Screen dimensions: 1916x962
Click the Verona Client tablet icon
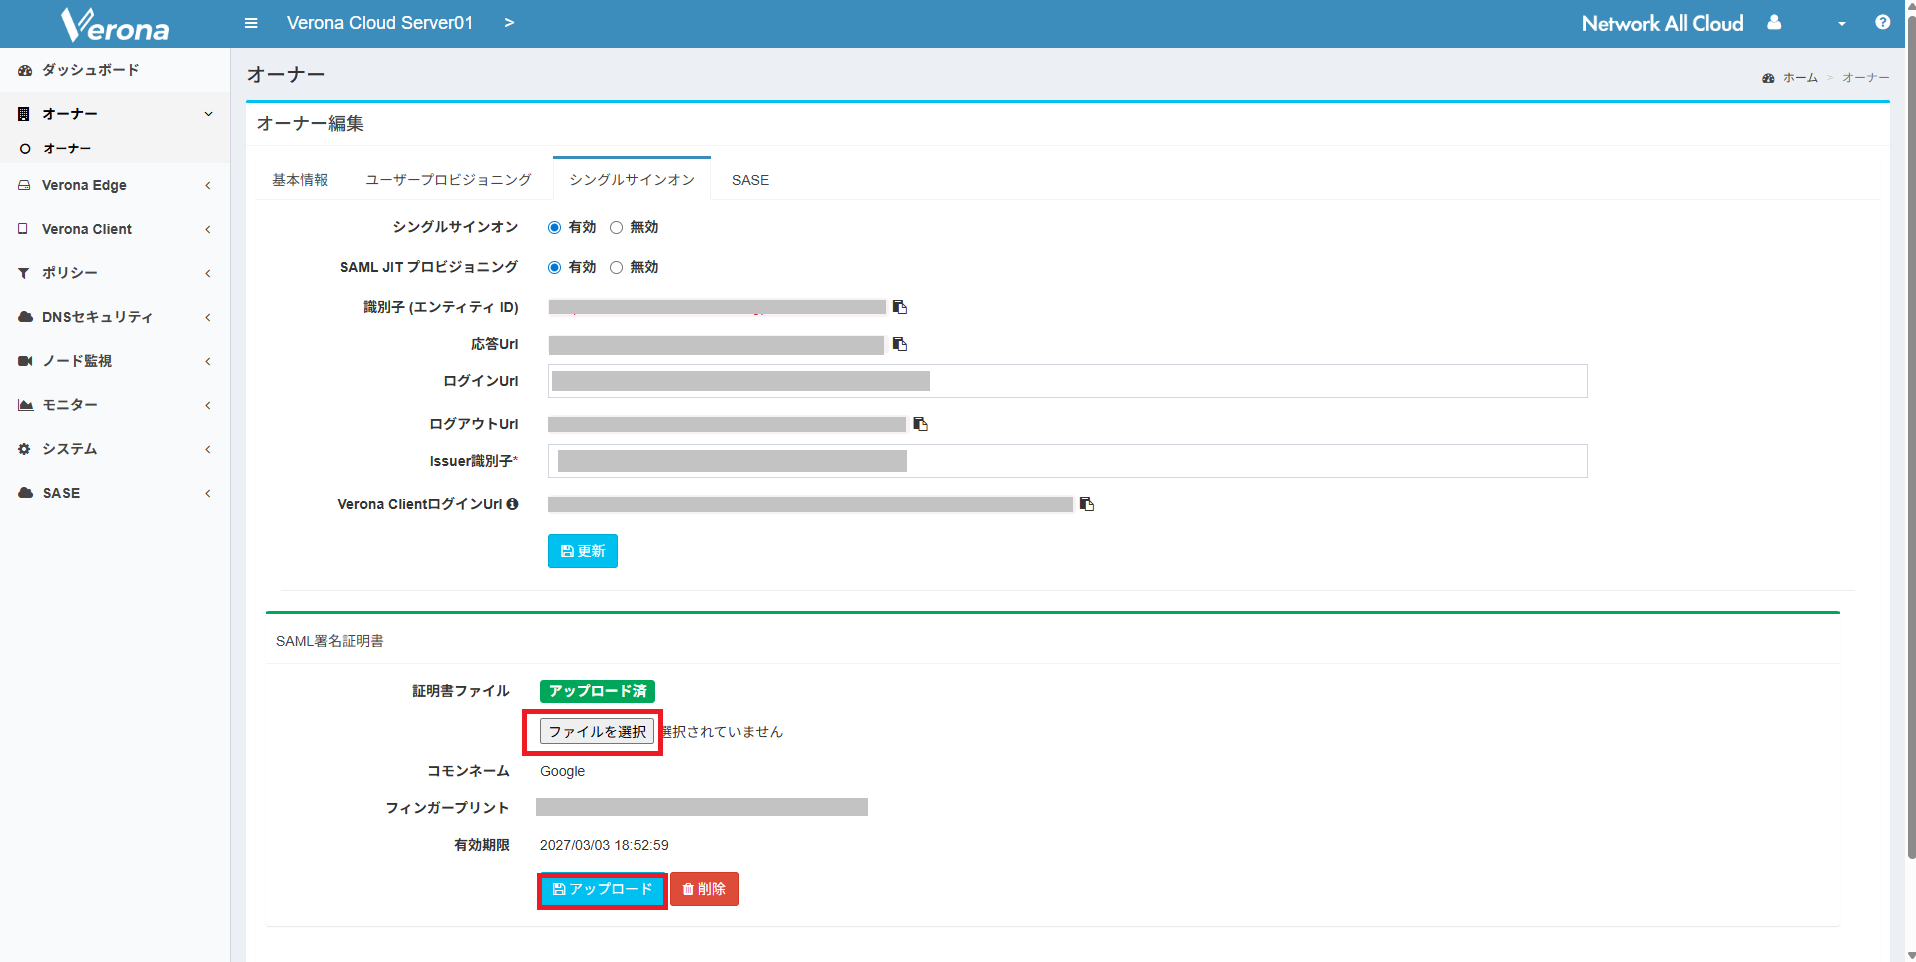[23, 229]
